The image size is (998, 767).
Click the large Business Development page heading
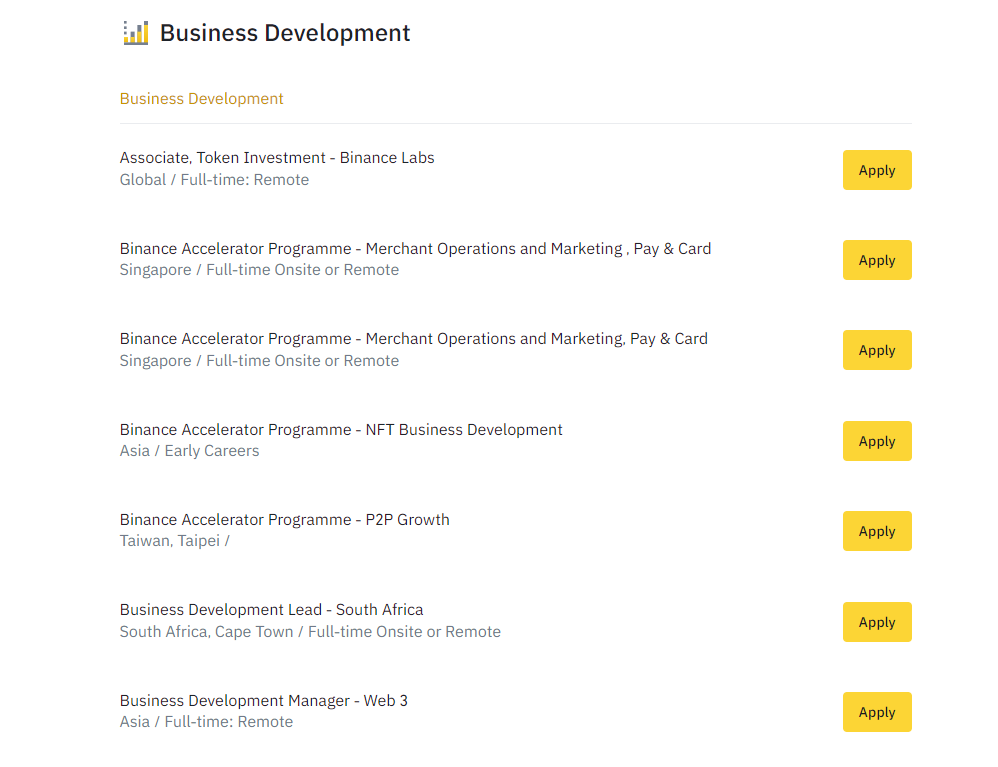tap(285, 33)
